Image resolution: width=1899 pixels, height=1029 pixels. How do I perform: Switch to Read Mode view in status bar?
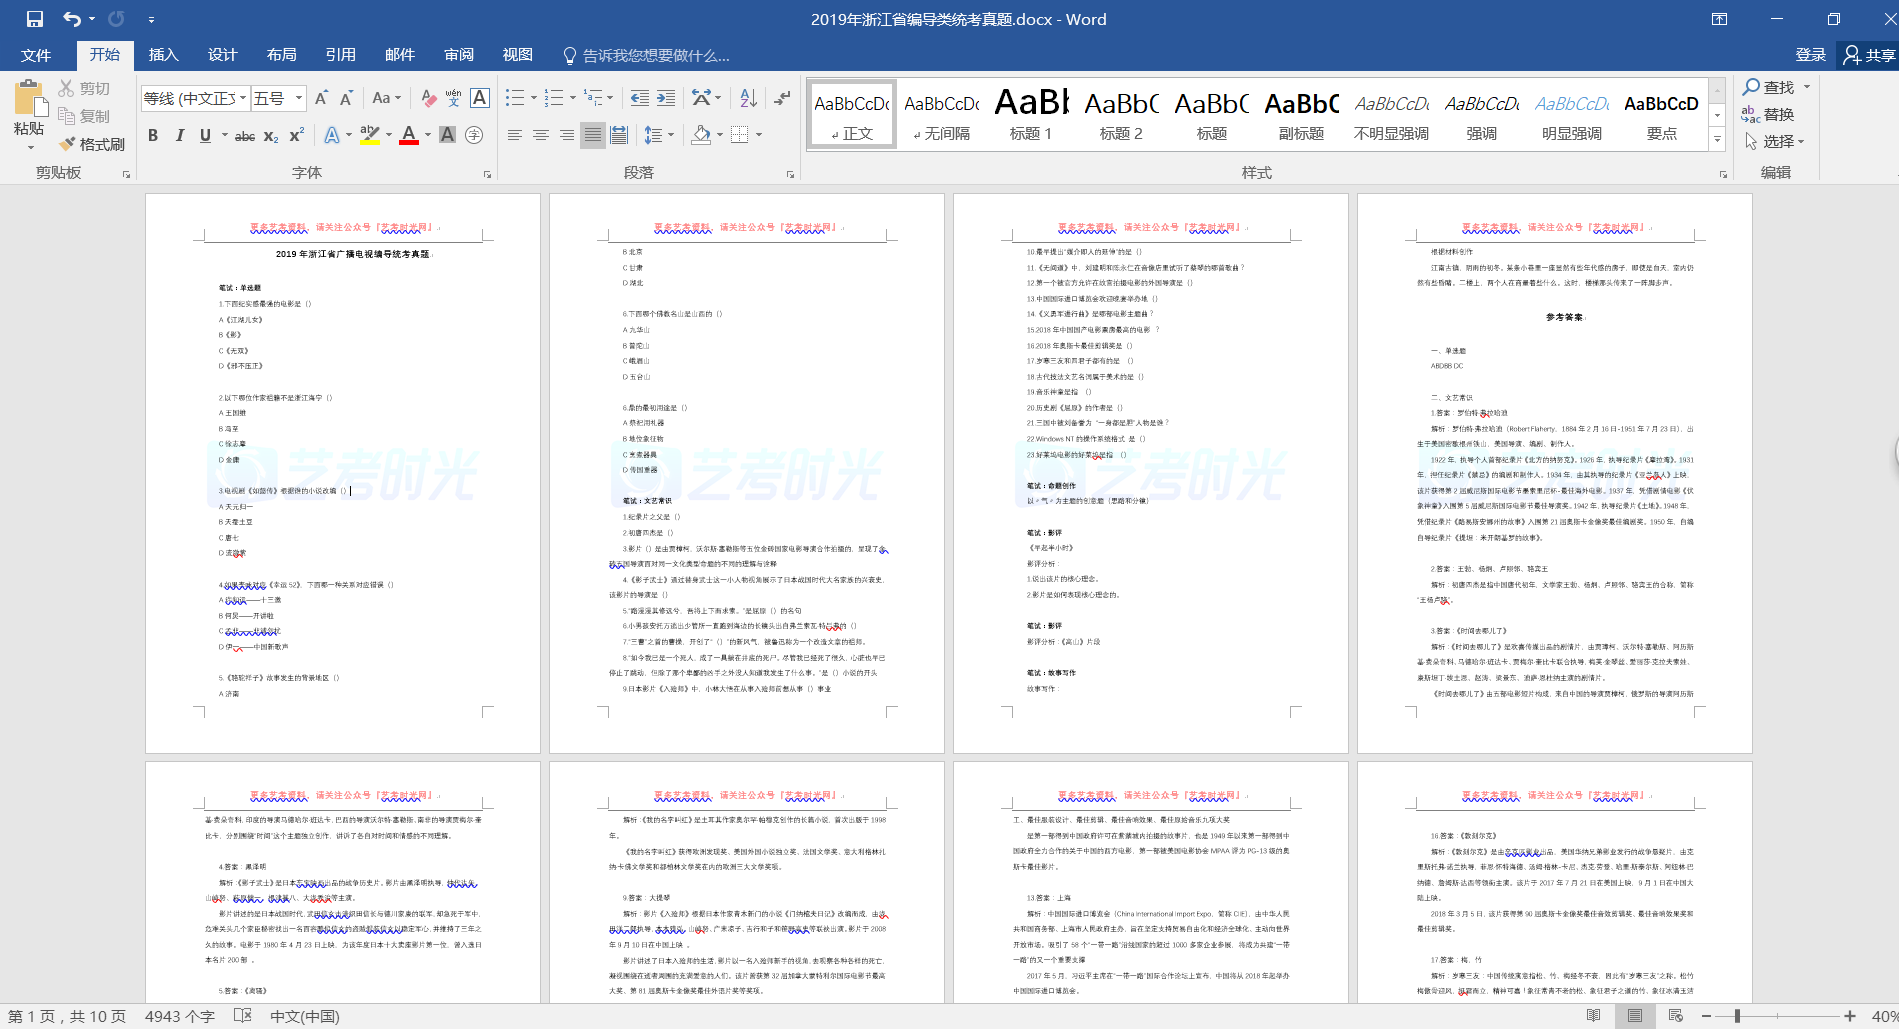pos(1594,1016)
